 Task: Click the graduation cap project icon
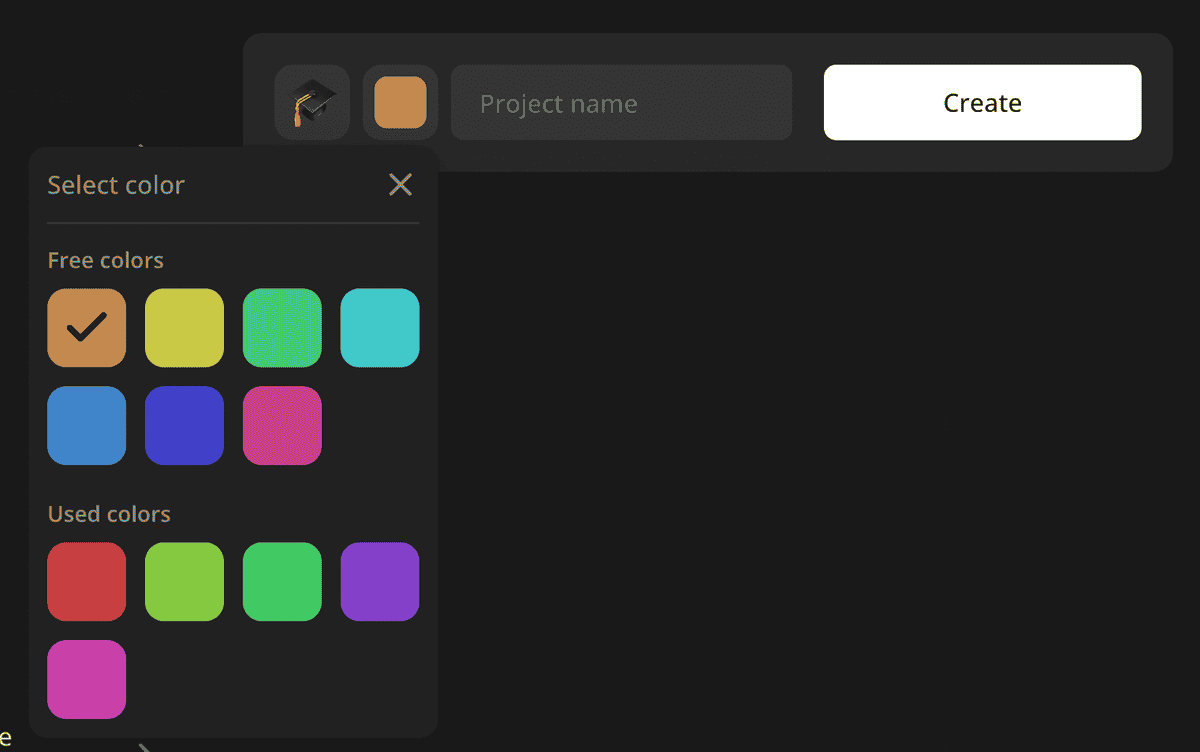click(311, 102)
